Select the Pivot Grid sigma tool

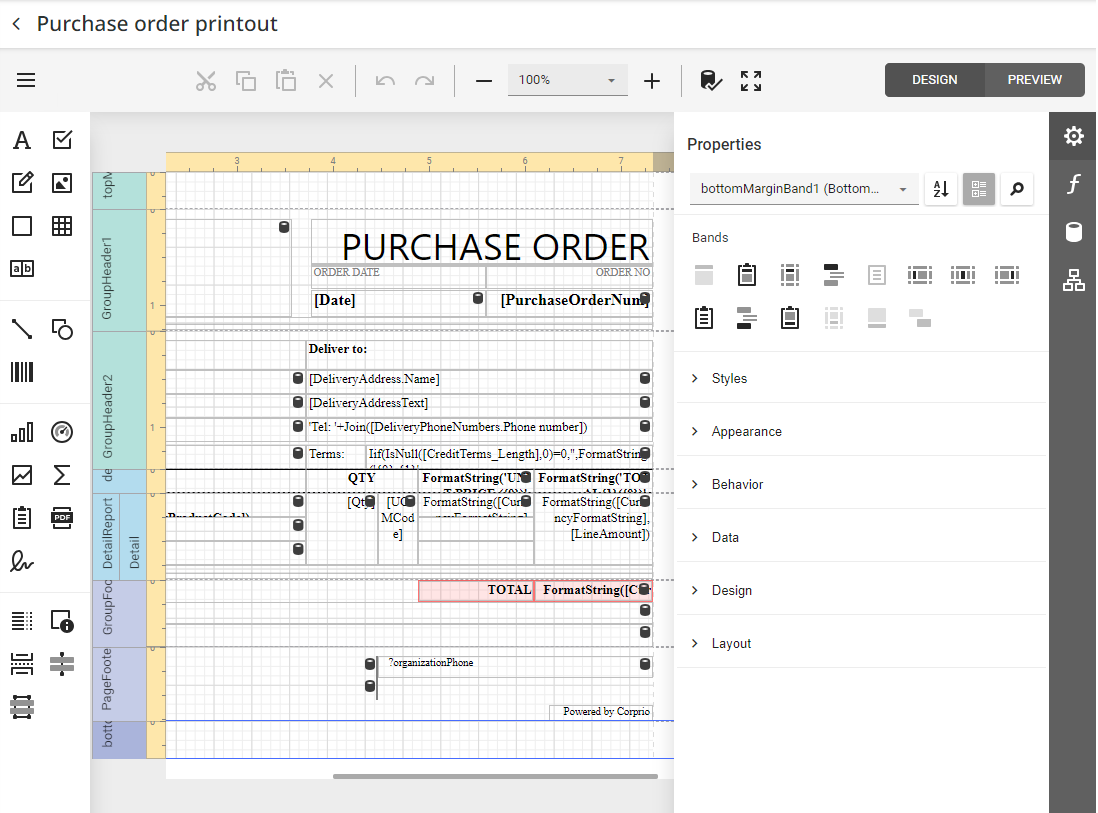click(x=62, y=475)
